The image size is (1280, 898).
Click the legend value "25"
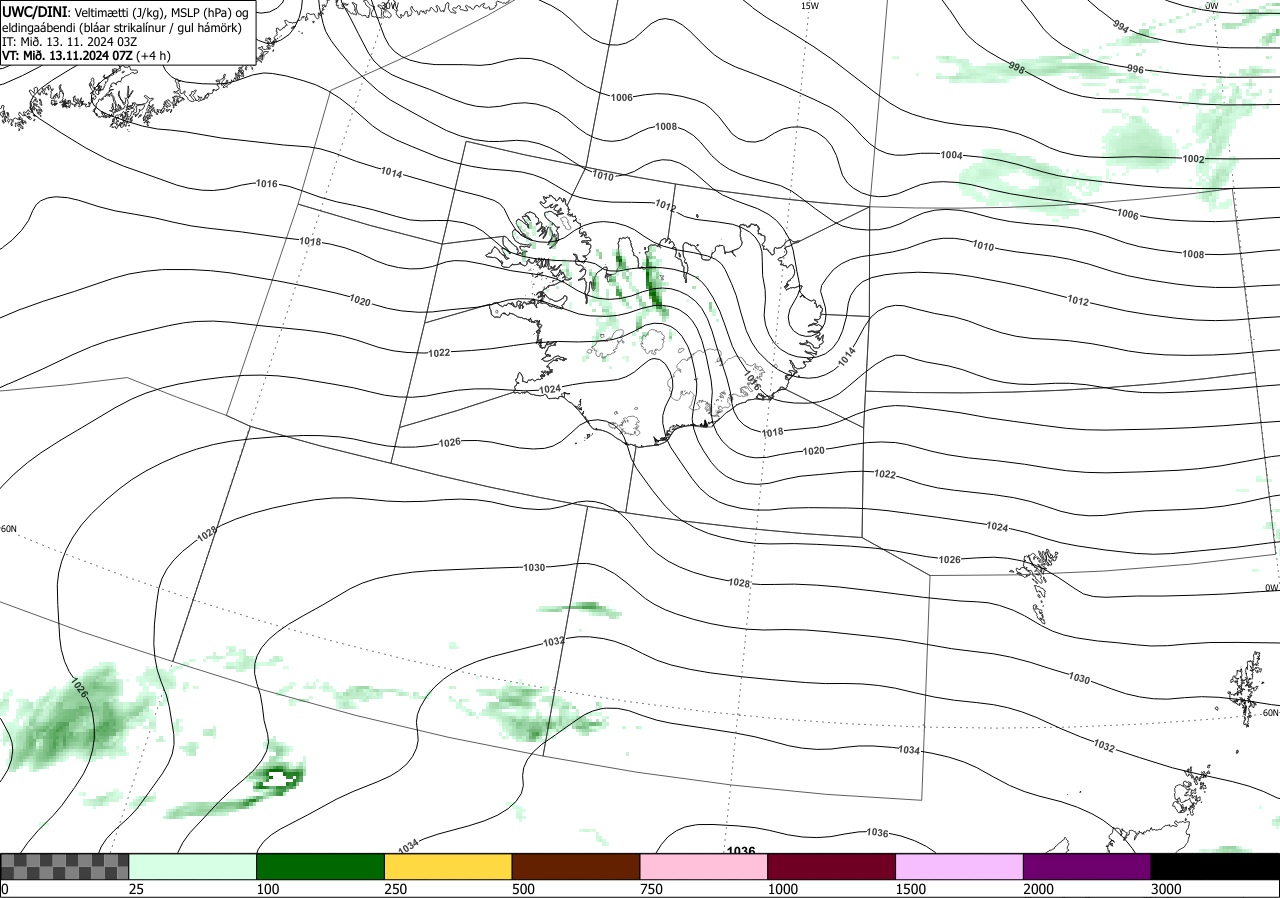[137, 889]
